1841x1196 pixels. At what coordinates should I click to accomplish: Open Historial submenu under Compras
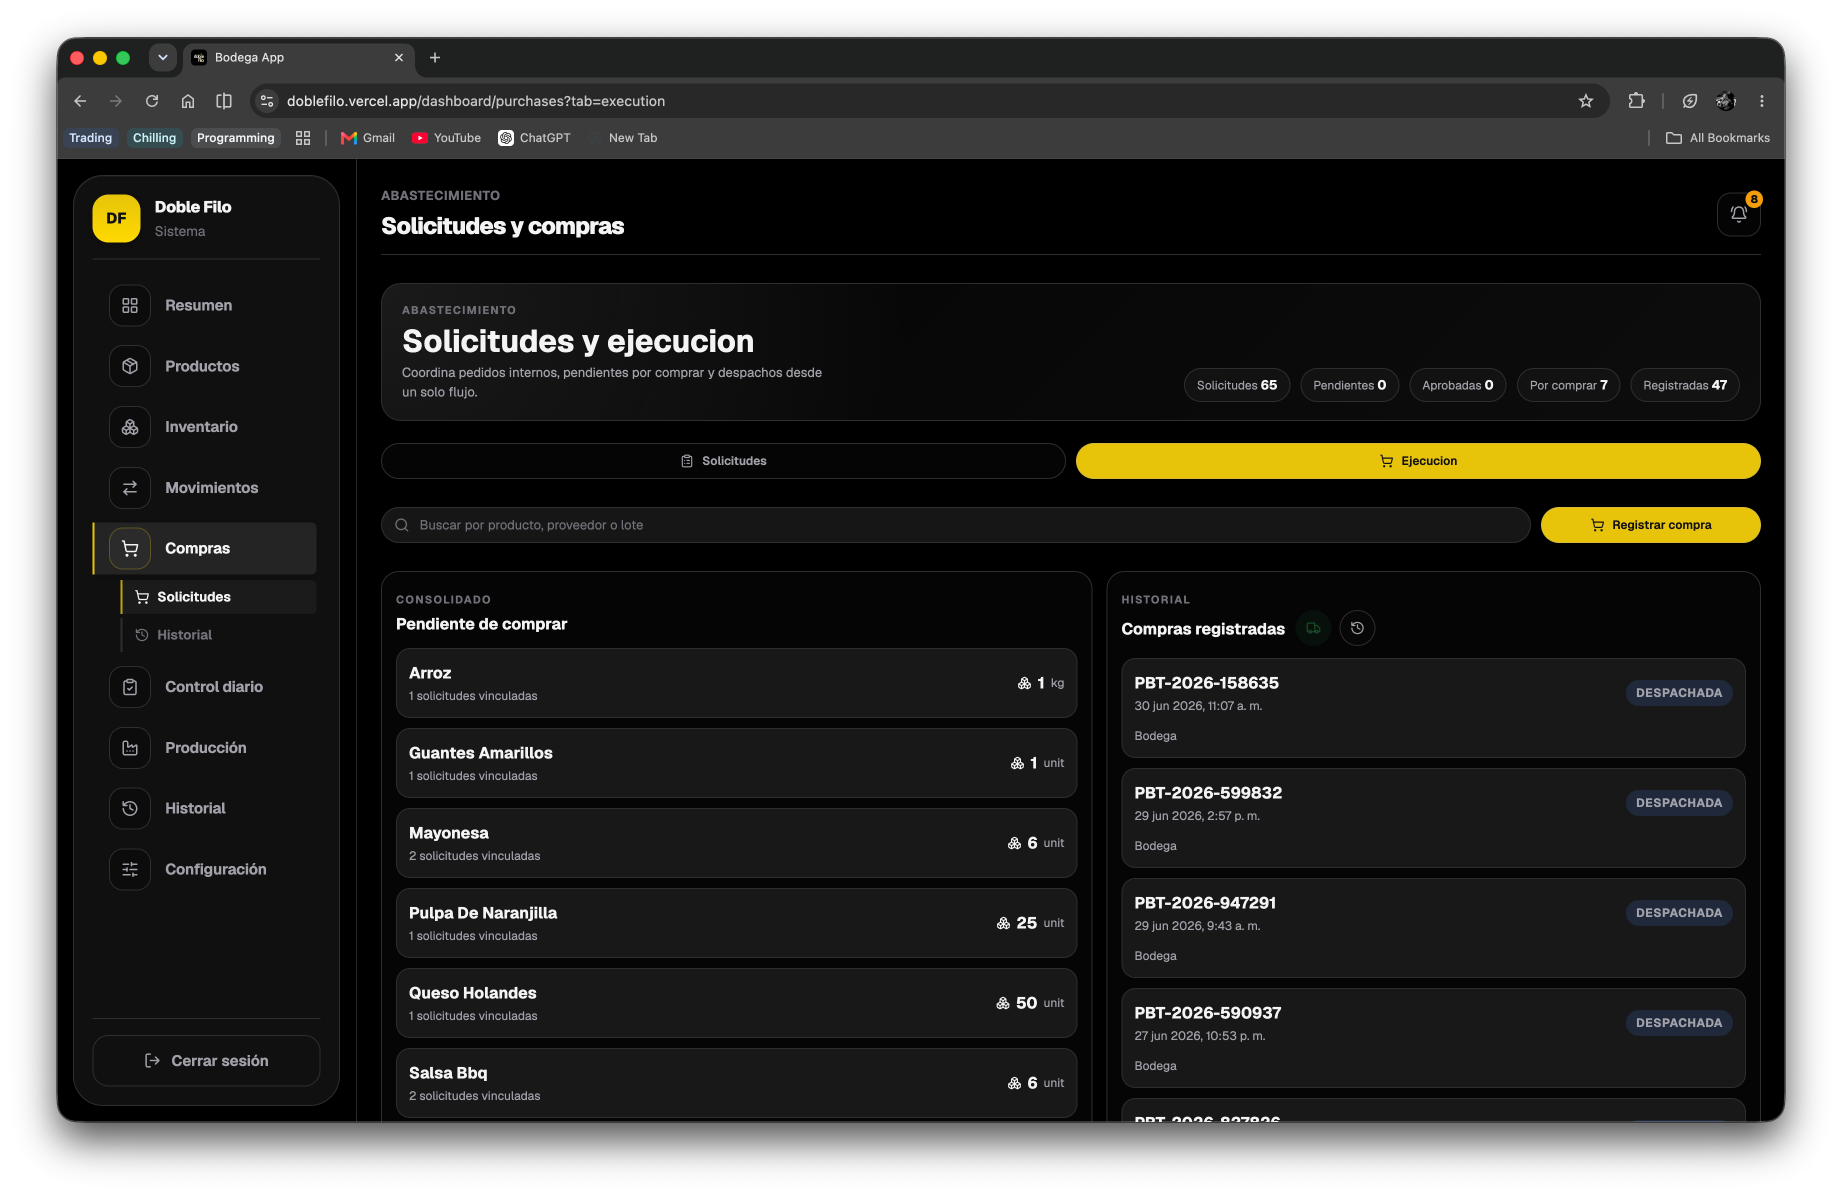(x=219, y=635)
